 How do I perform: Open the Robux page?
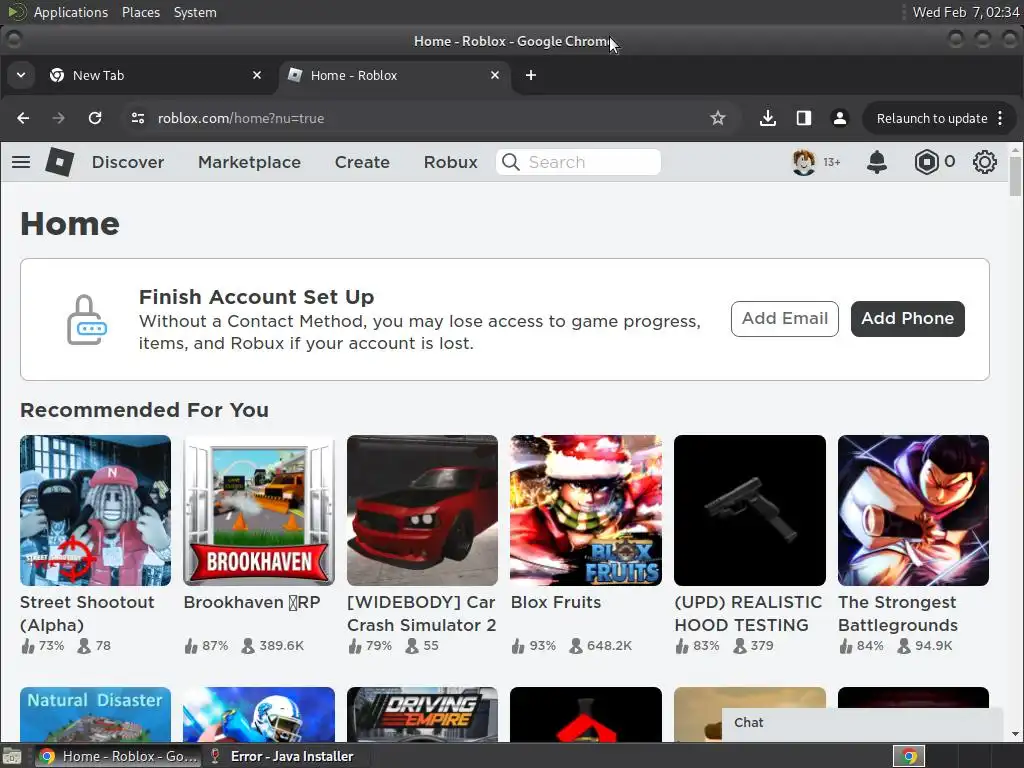coord(451,162)
